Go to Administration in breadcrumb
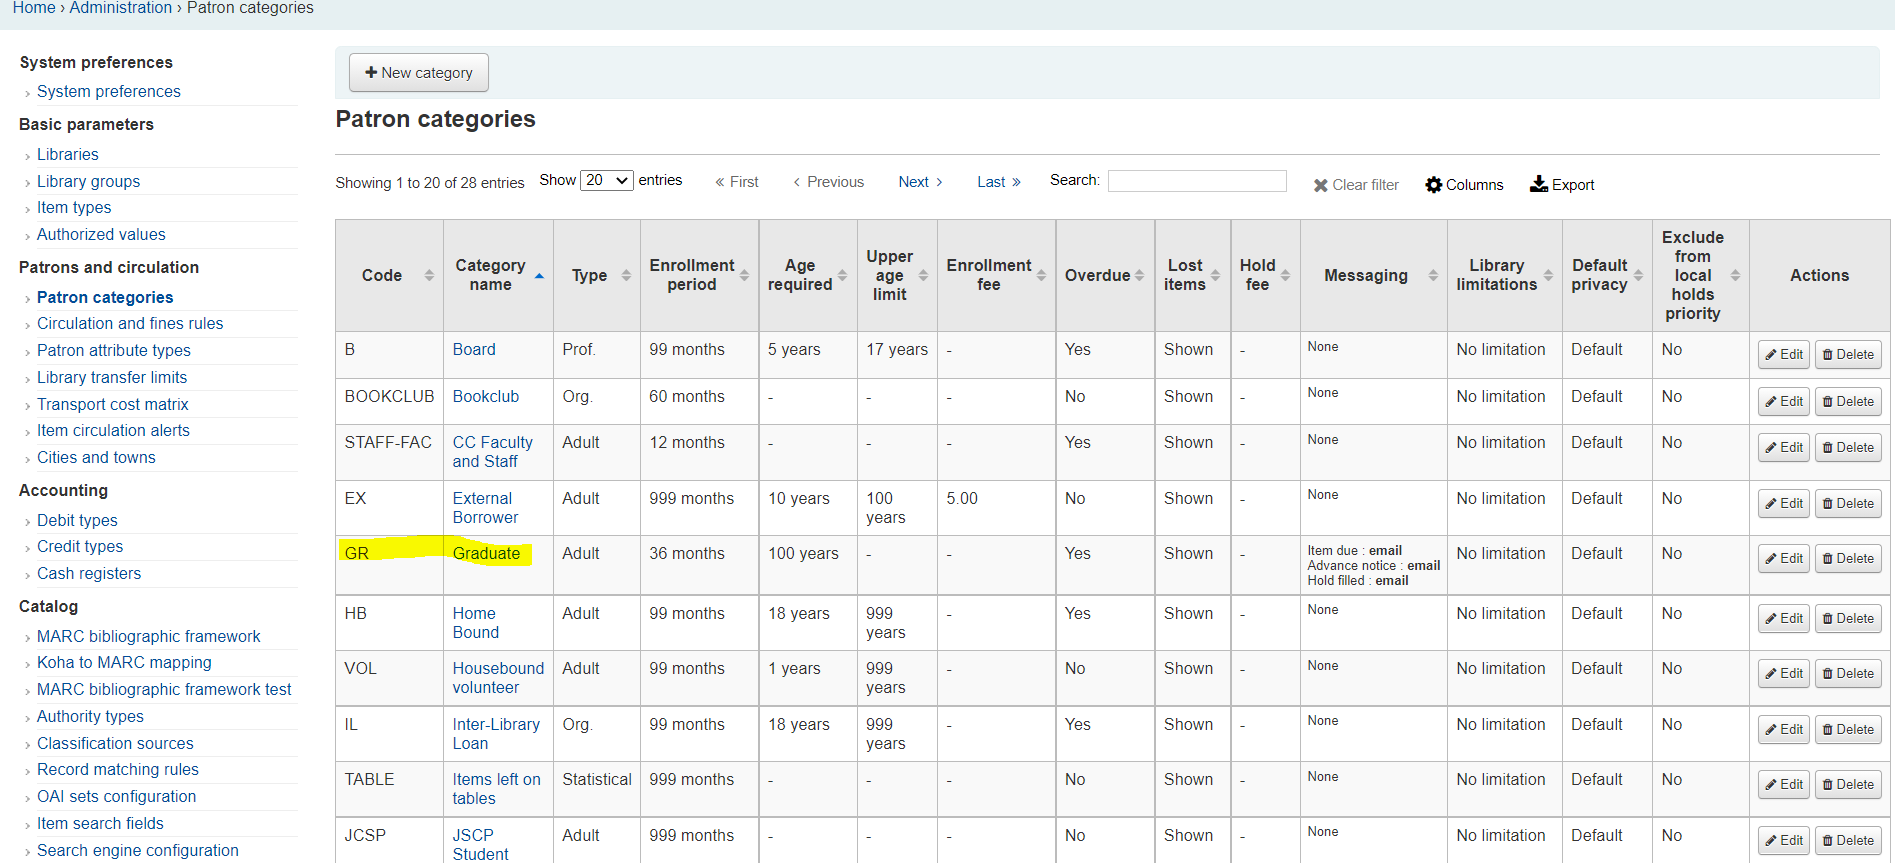This screenshot has height=863, width=1895. click(x=121, y=8)
